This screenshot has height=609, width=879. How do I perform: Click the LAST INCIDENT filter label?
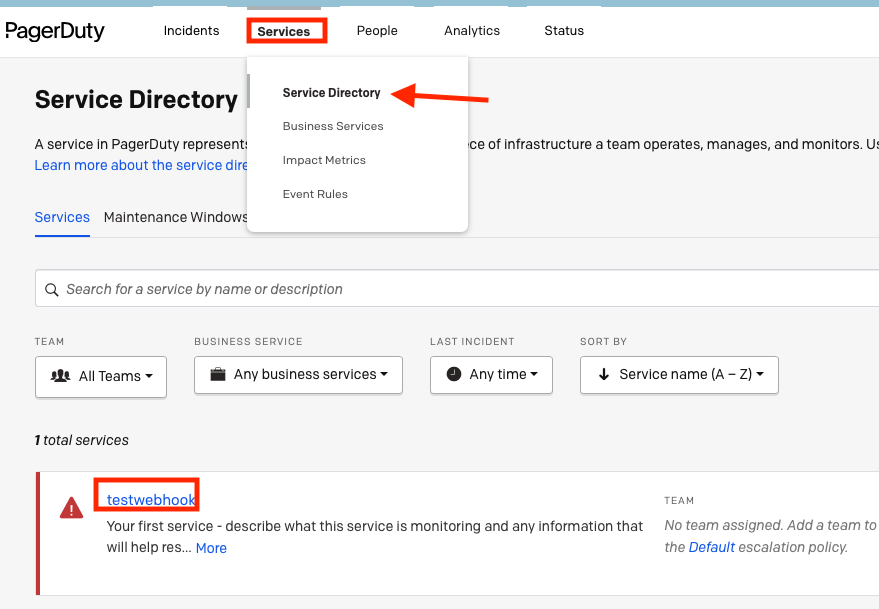472,342
